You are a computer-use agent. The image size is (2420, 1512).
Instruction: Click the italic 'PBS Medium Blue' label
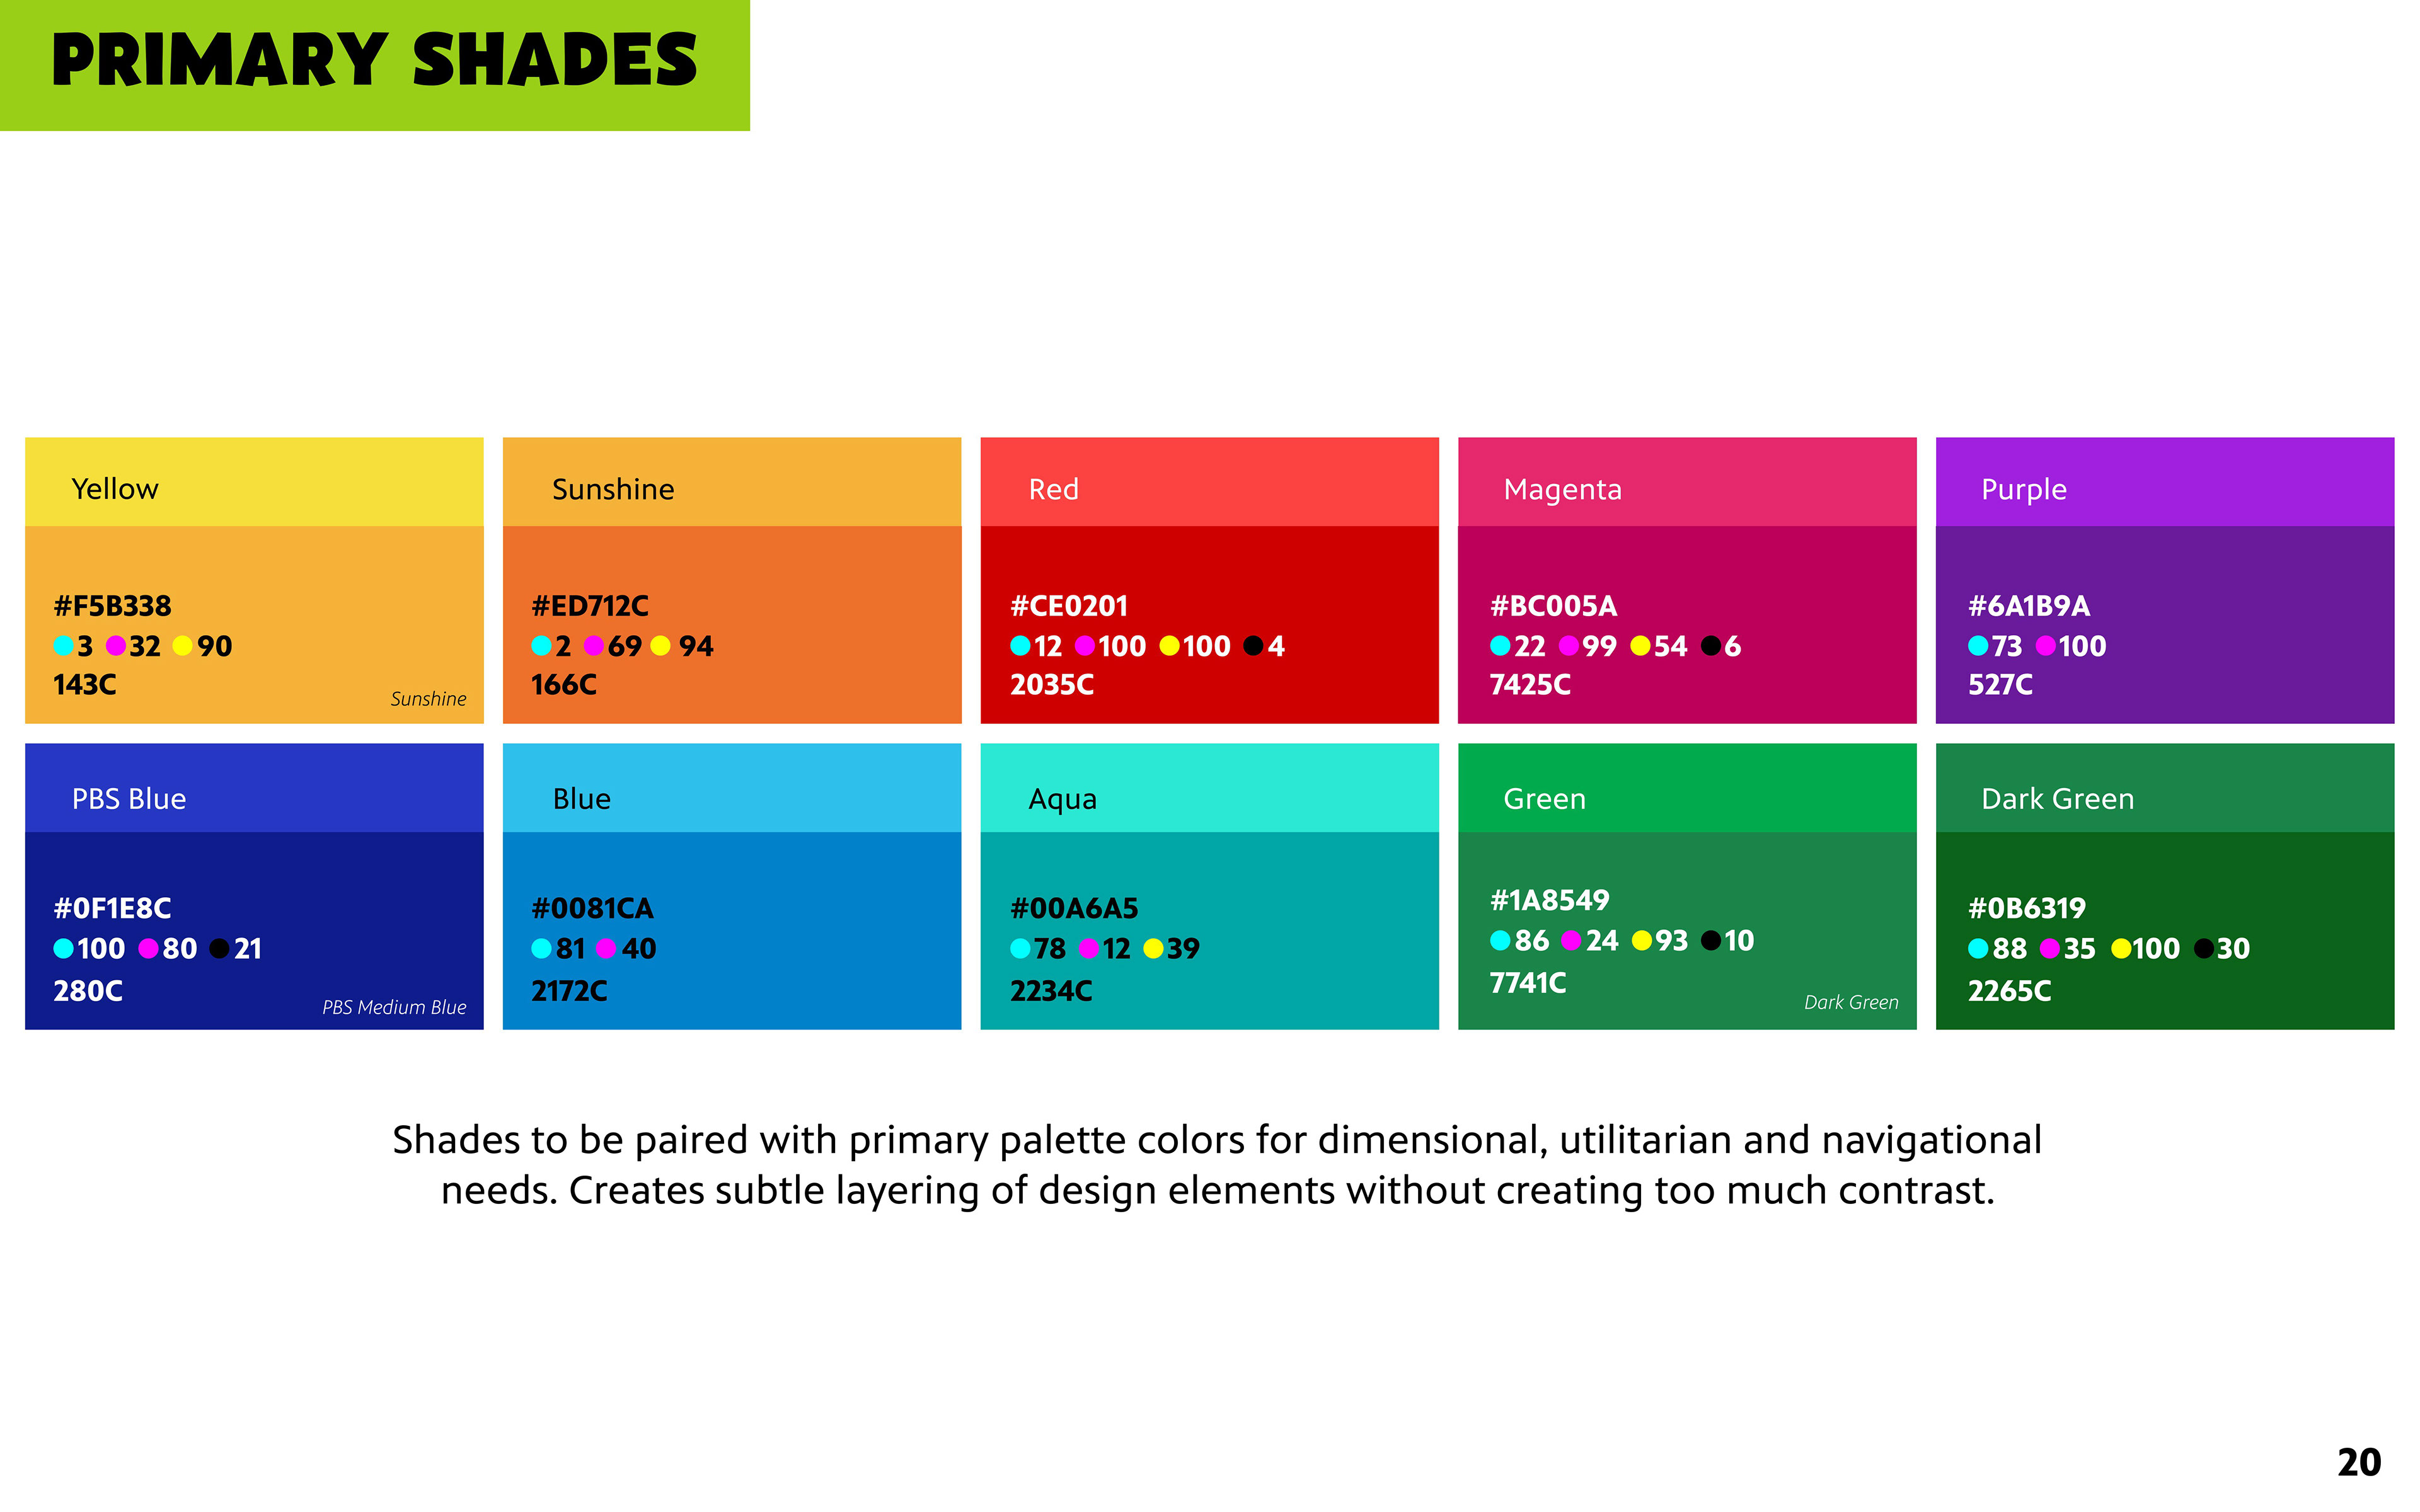(394, 1007)
